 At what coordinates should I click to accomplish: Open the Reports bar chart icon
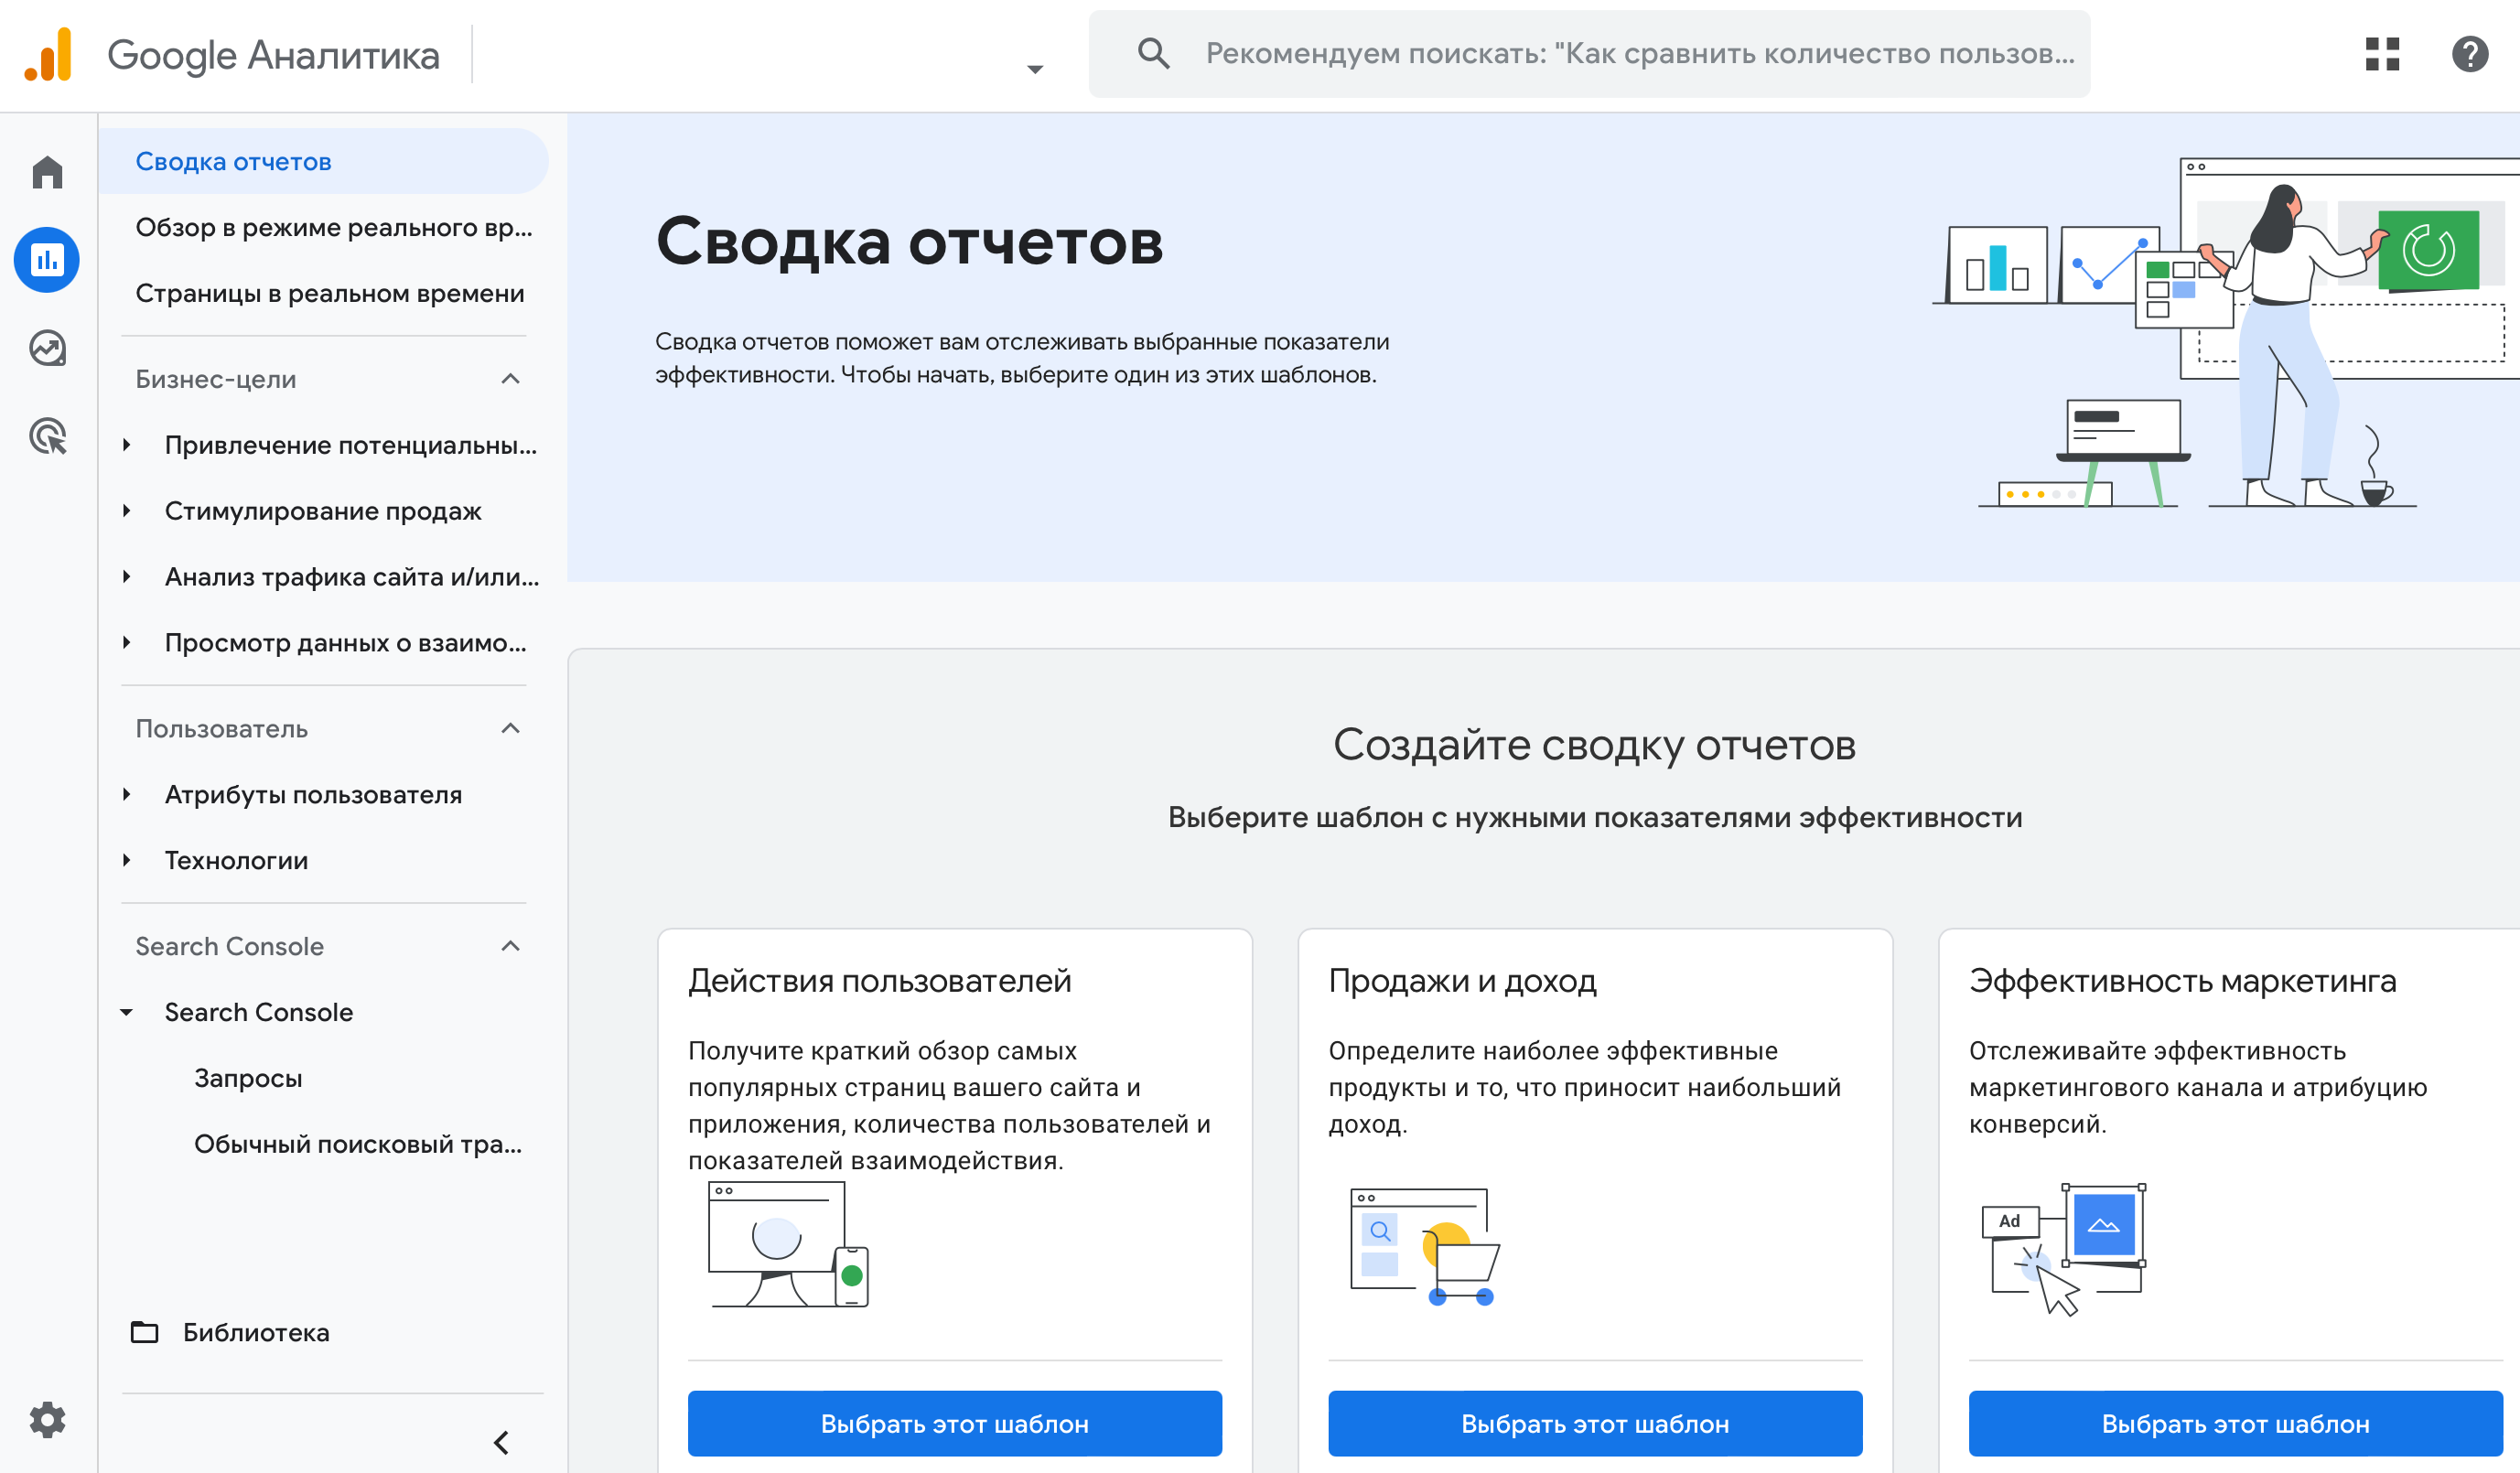47,260
